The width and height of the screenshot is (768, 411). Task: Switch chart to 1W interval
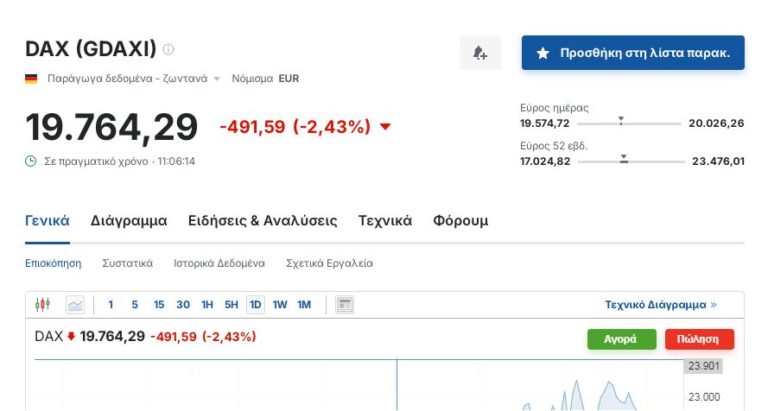280,305
